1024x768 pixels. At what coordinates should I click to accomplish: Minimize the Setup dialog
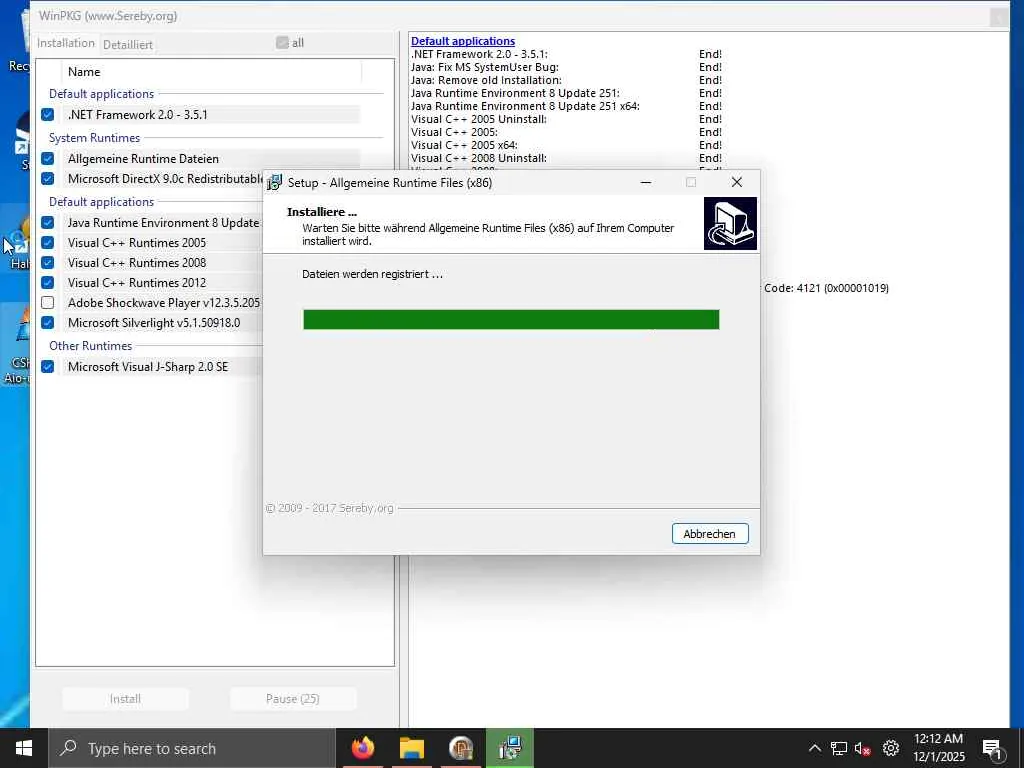(646, 182)
